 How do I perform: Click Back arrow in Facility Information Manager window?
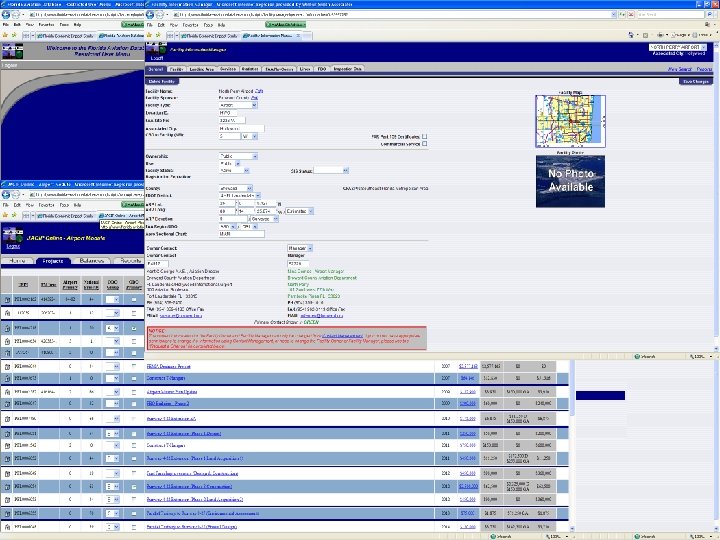click(150, 15)
